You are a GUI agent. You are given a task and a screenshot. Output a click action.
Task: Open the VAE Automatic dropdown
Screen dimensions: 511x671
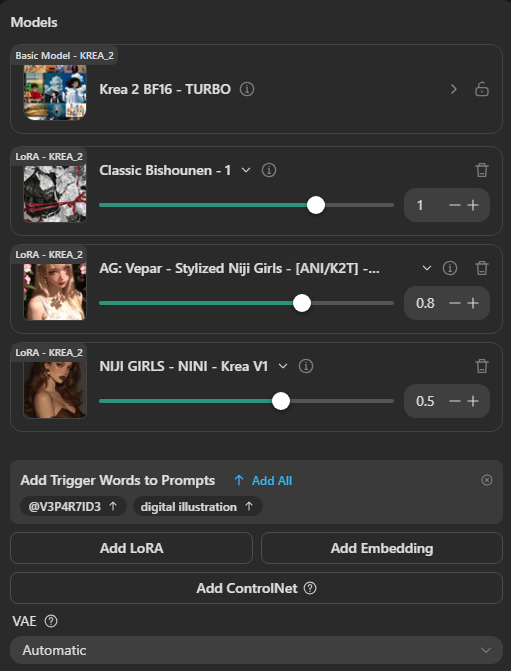[256, 650]
